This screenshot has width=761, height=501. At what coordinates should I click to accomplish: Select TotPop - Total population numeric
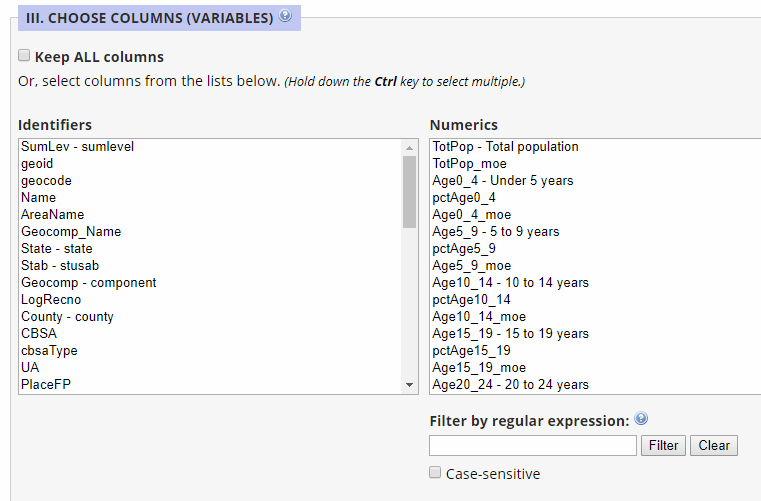(505, 147)
